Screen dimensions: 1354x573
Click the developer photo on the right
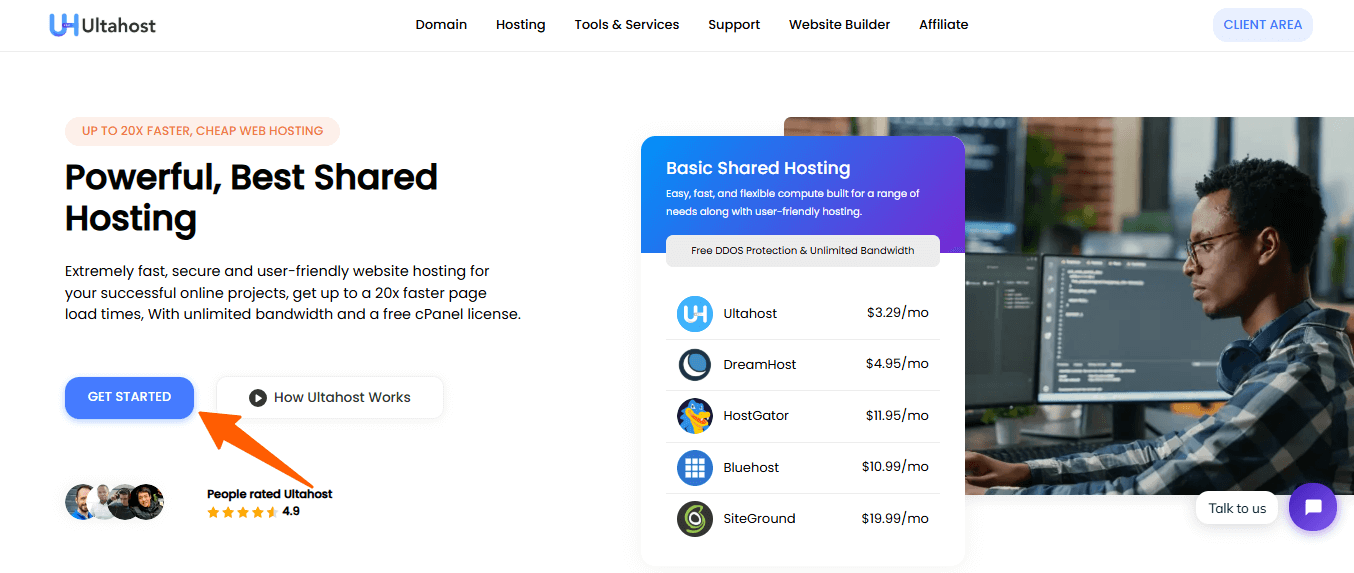1159,306
